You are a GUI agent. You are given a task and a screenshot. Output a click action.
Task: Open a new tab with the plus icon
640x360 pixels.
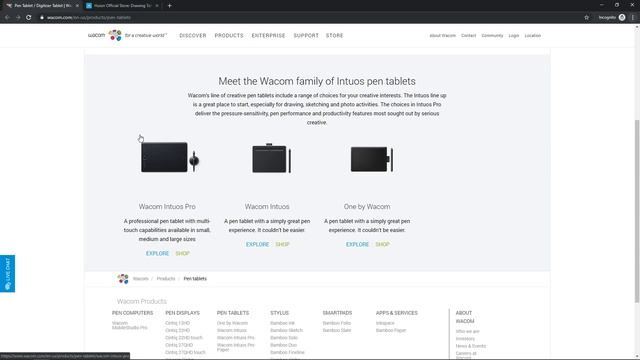(169, 6)
